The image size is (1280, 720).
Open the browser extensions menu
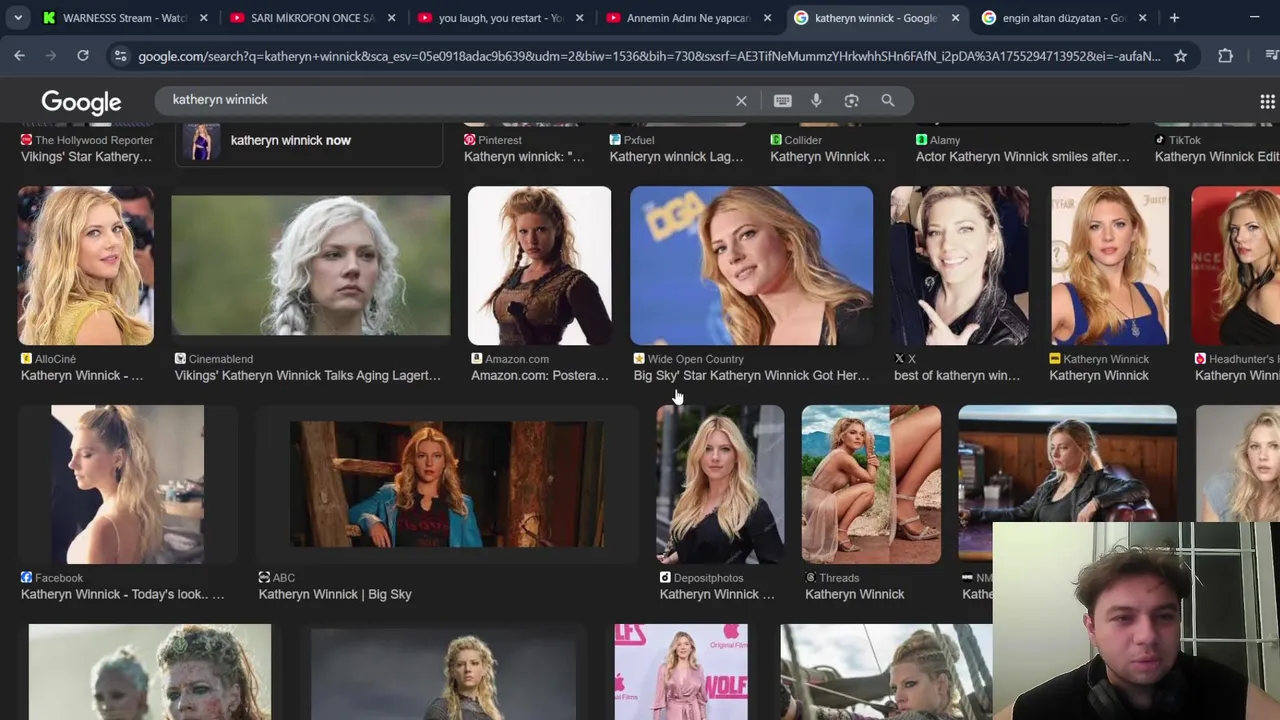[x=1225, y=56]
